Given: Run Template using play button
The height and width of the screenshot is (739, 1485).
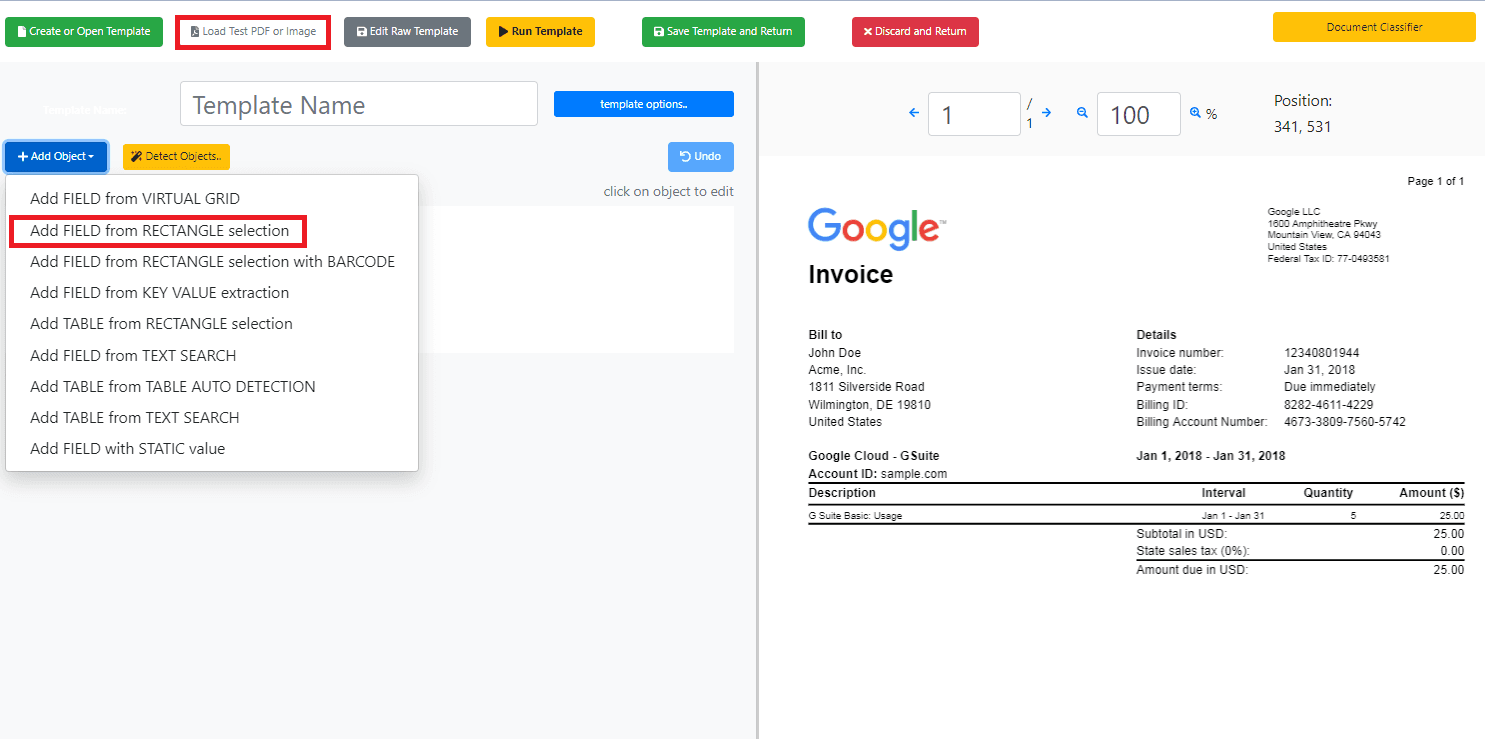Looking at the screenshot, I should pos(540,32).
